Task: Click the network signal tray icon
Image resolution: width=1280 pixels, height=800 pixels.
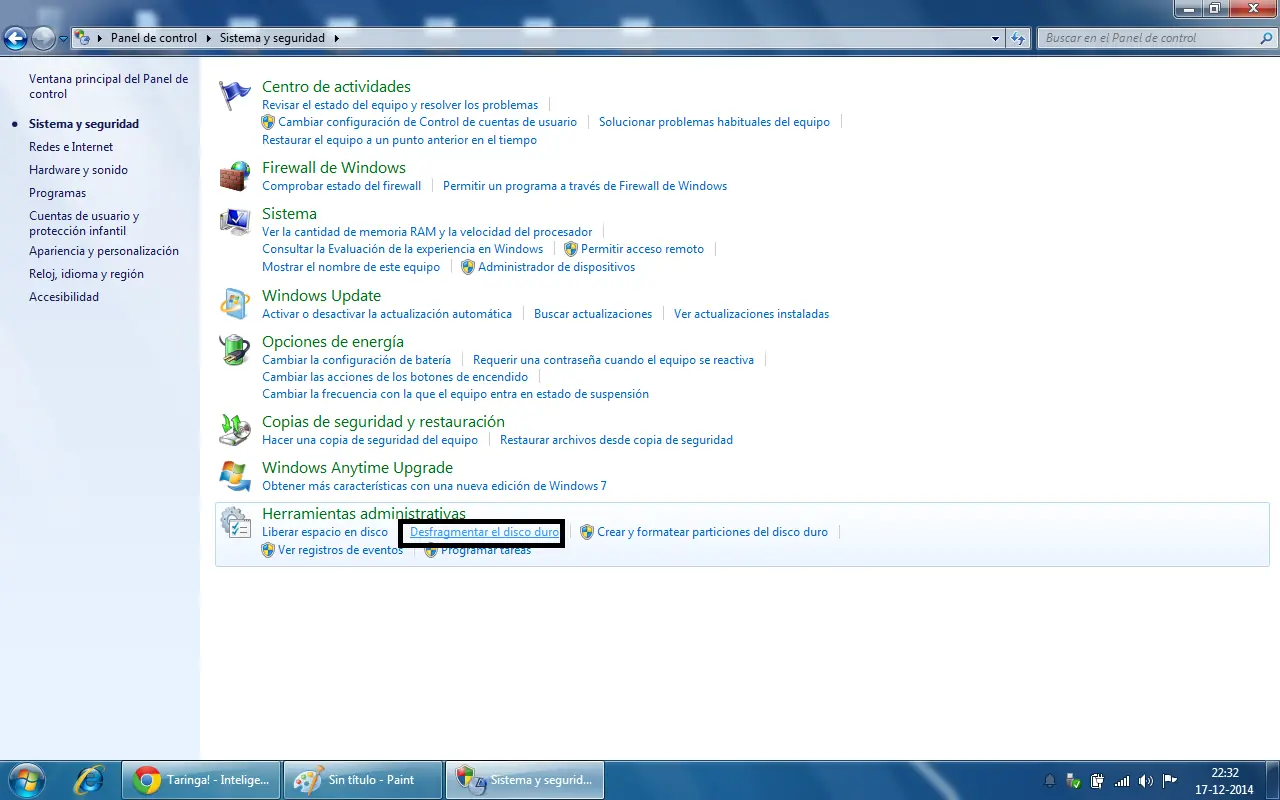Action: (x=1122, y=780)
